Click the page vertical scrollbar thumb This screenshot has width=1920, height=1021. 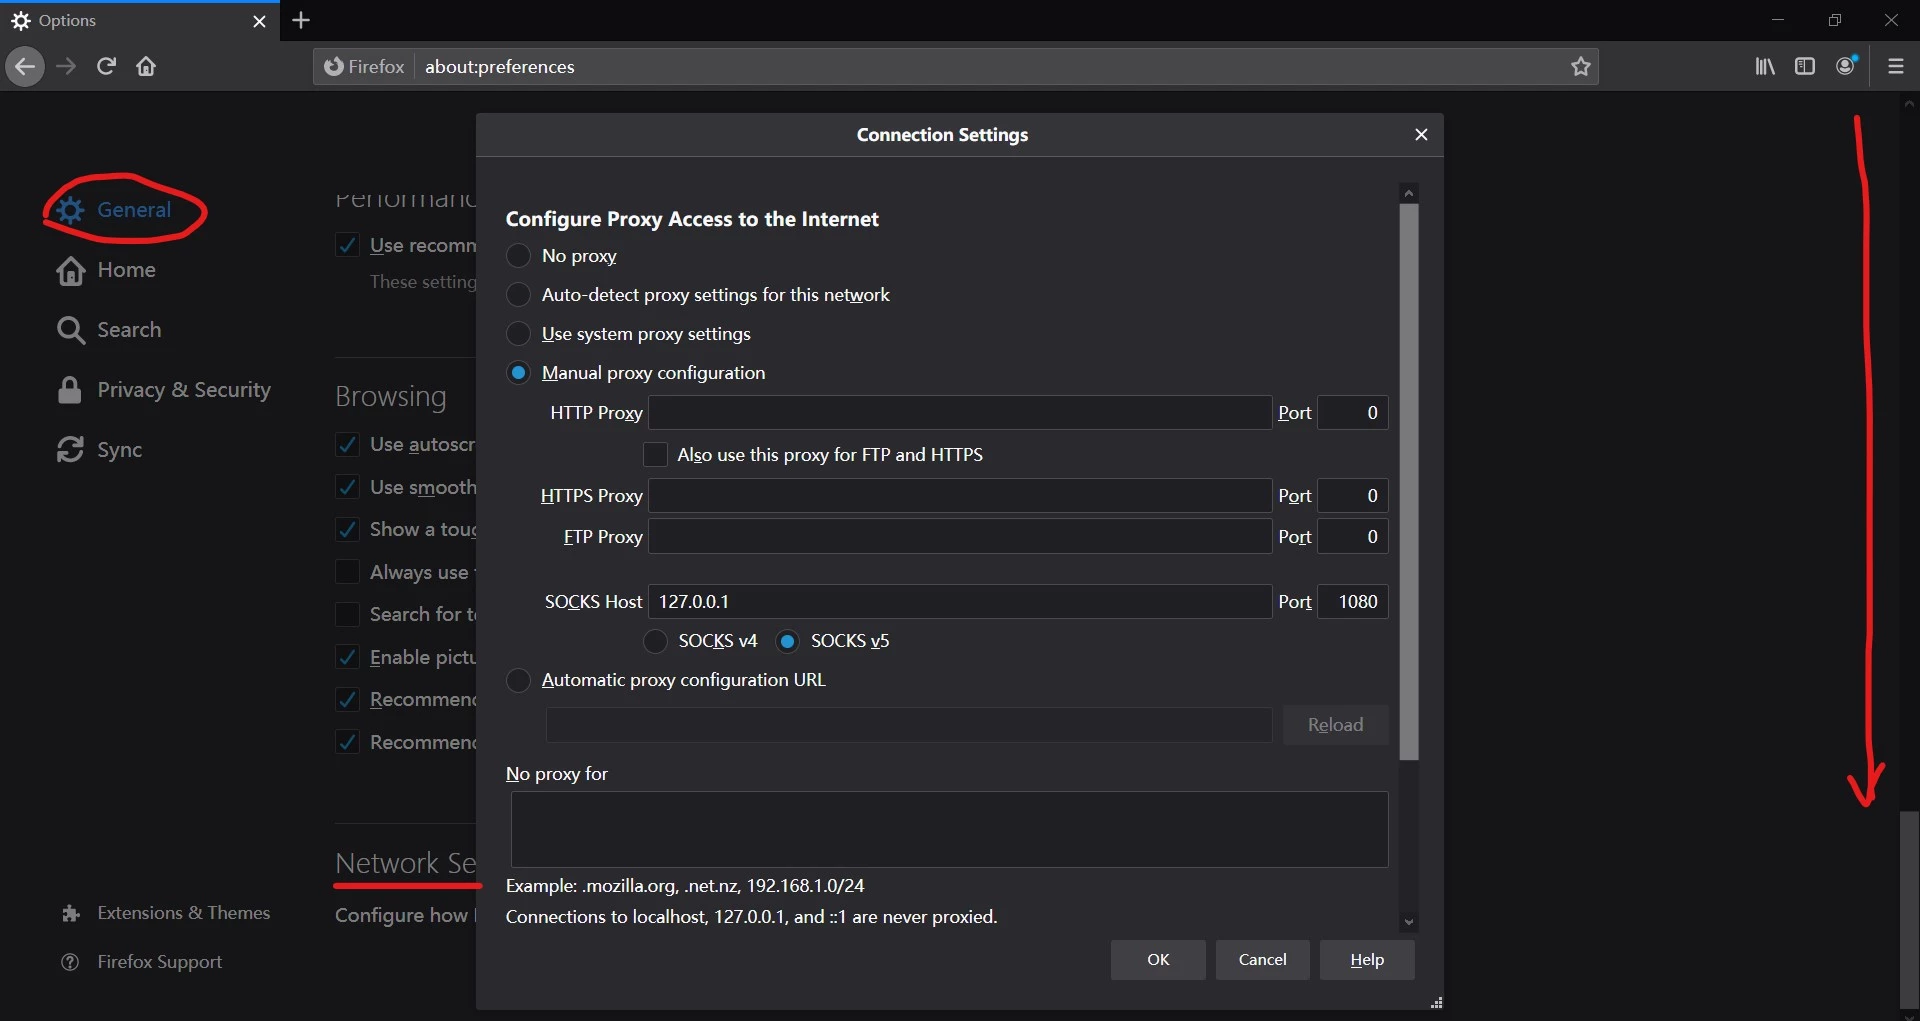coord(1909,910)
